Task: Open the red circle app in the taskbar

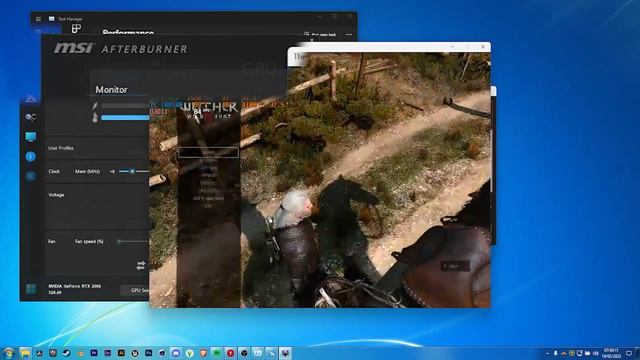Action: point(231,353)
